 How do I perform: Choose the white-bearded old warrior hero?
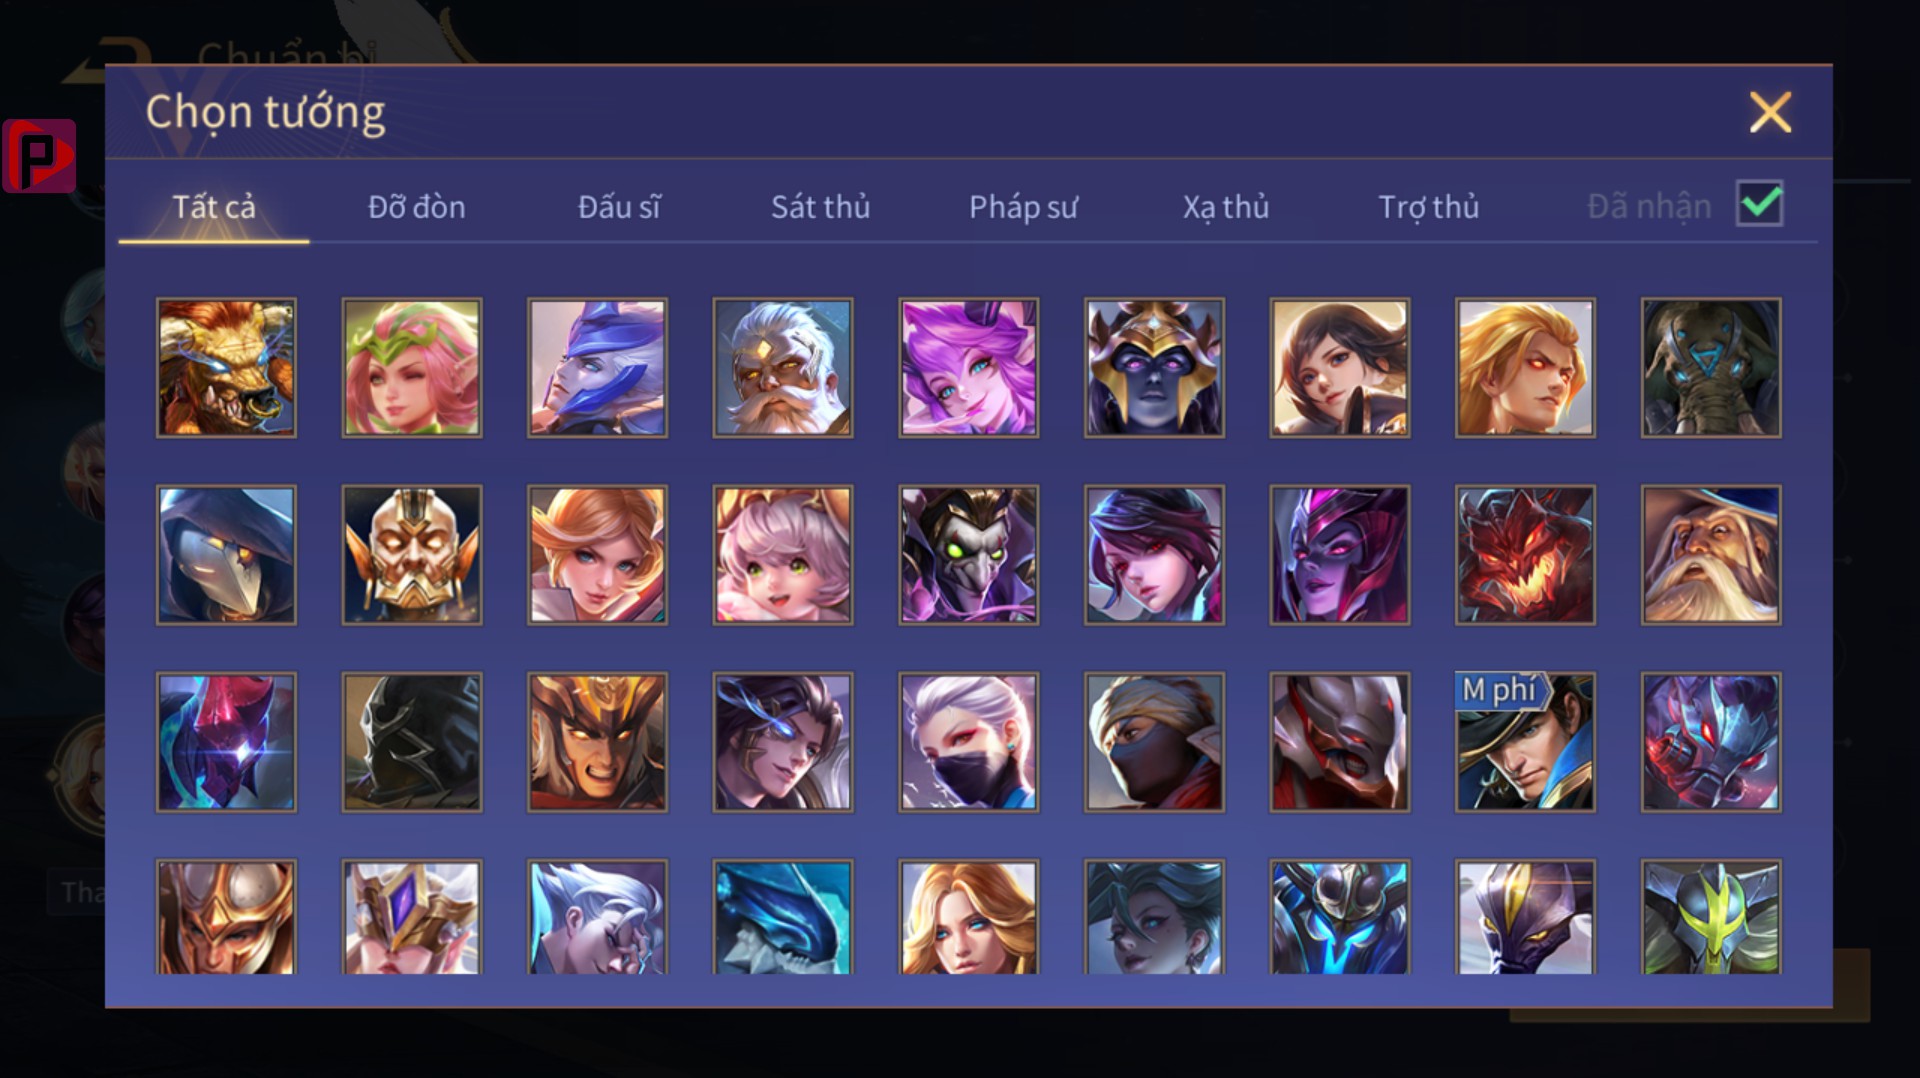pos(783,368)
